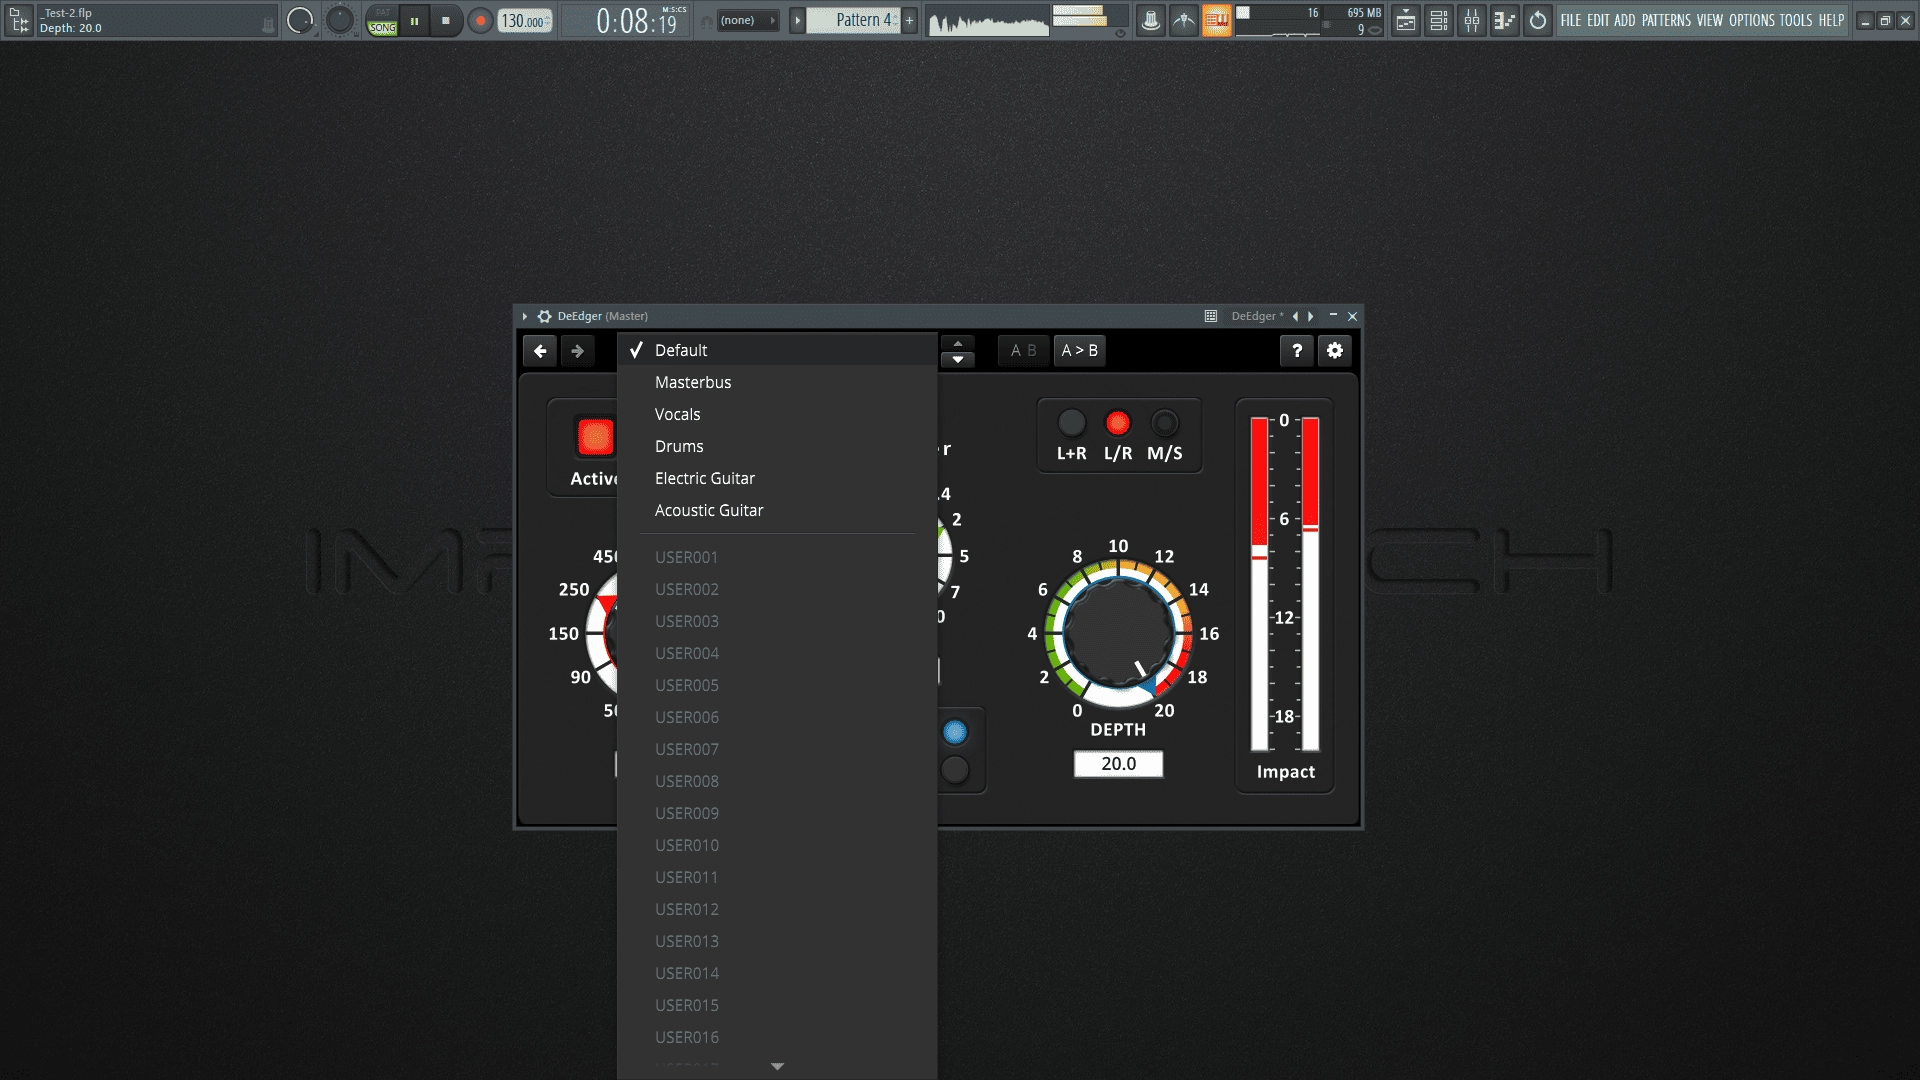Choose the Vocals preset
This screenshot has width=1920, height=1080.
(777, 414)
